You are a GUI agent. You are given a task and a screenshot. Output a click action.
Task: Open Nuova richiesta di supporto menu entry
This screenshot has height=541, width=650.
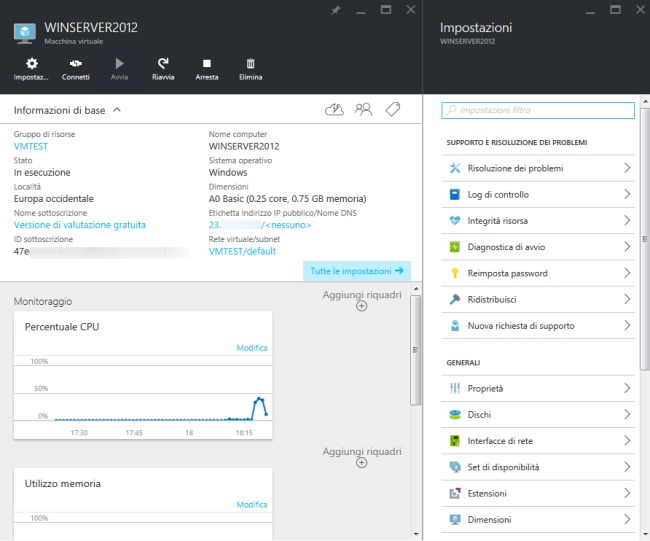pos(538,325)
